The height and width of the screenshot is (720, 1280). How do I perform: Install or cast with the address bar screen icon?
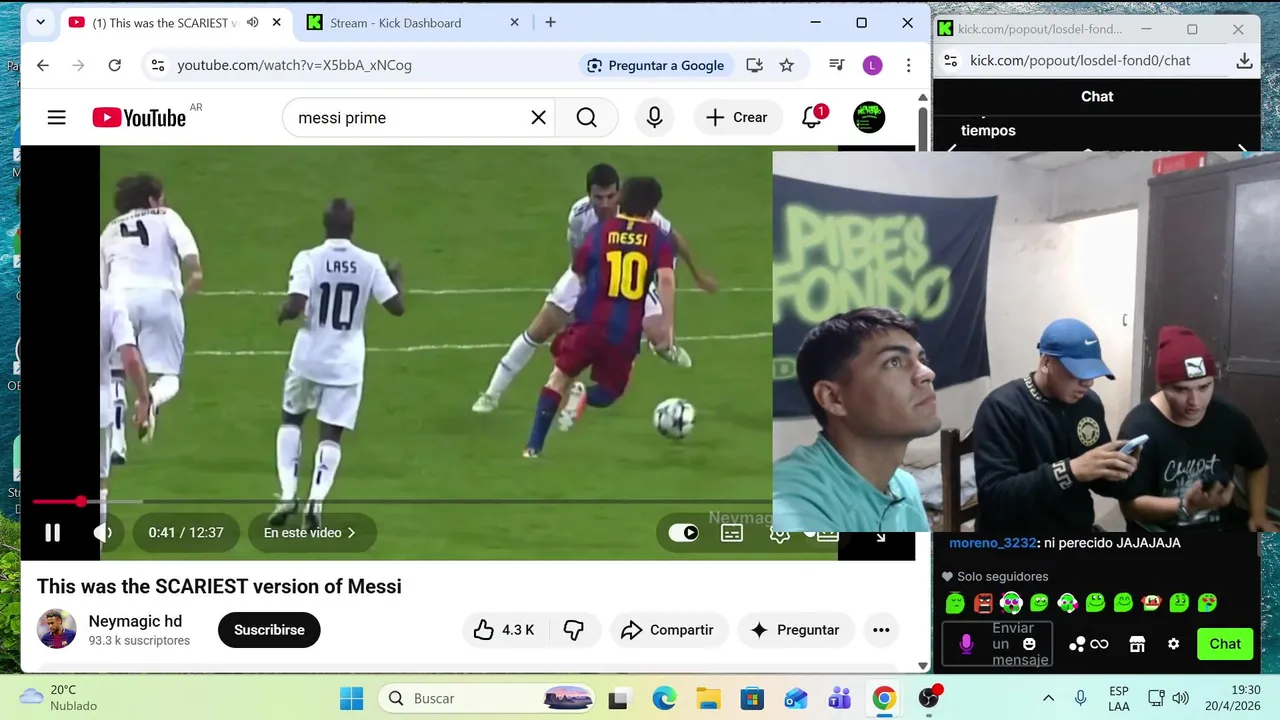coord(755,65)
